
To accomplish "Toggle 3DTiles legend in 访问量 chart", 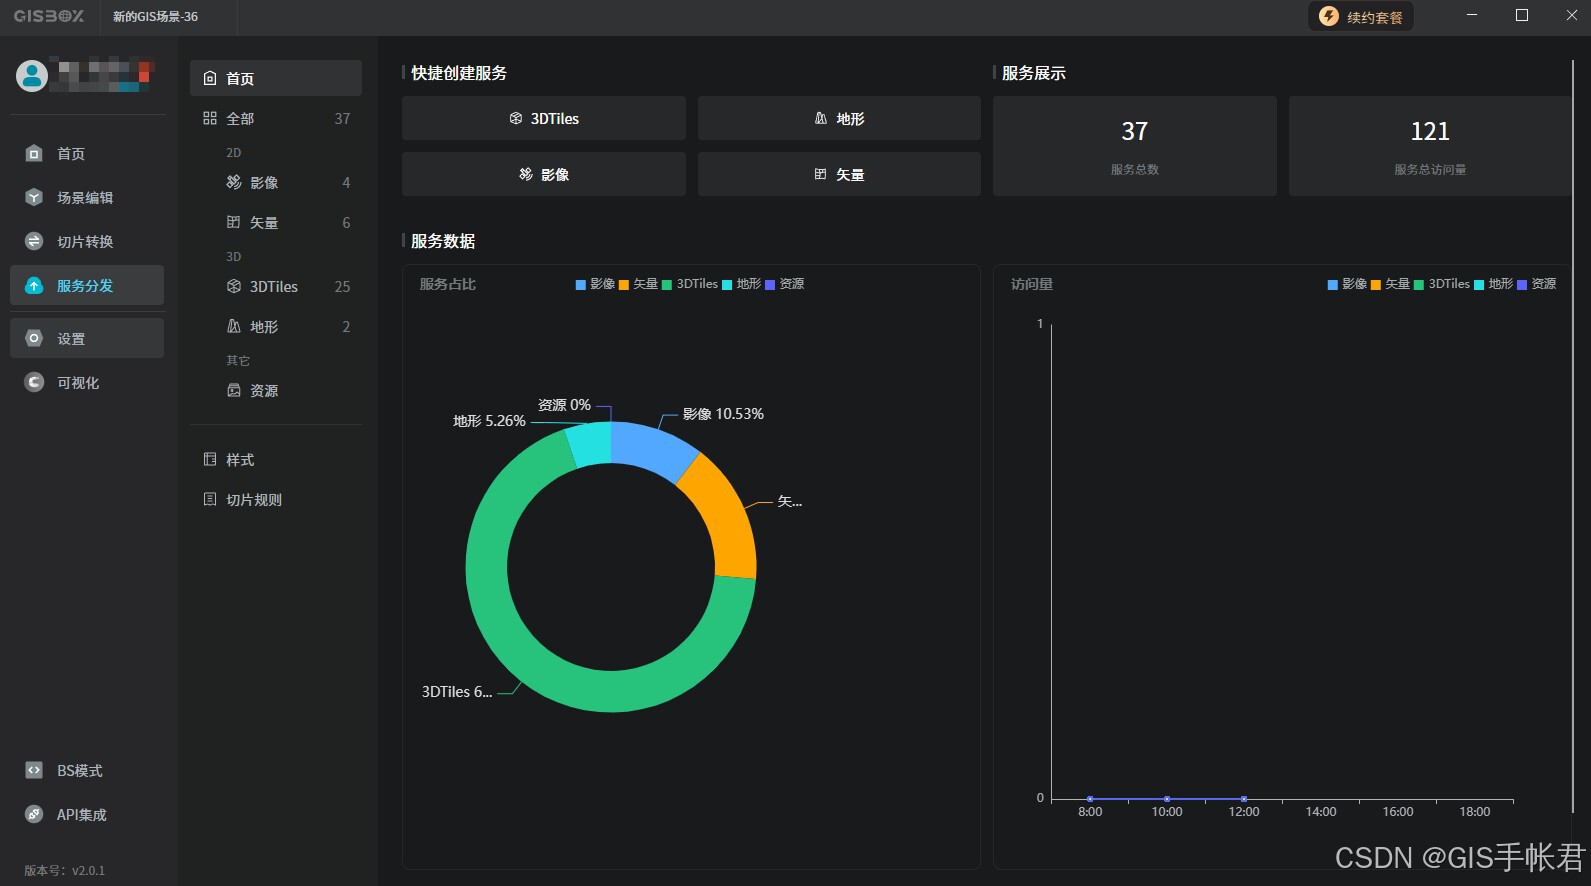I will click(x=1442, y=284).
